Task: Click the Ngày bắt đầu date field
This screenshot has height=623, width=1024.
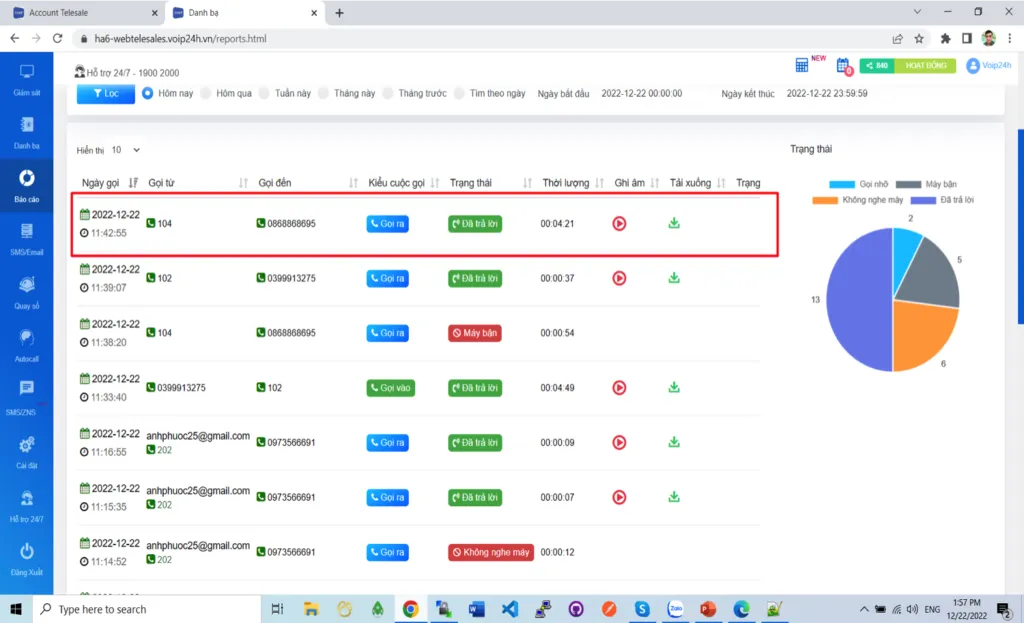Action: click(641, 93)
